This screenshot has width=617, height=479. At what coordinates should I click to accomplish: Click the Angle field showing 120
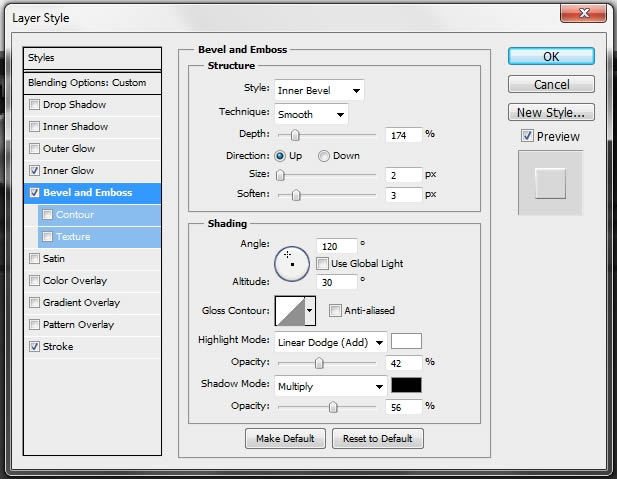point(337,246)
